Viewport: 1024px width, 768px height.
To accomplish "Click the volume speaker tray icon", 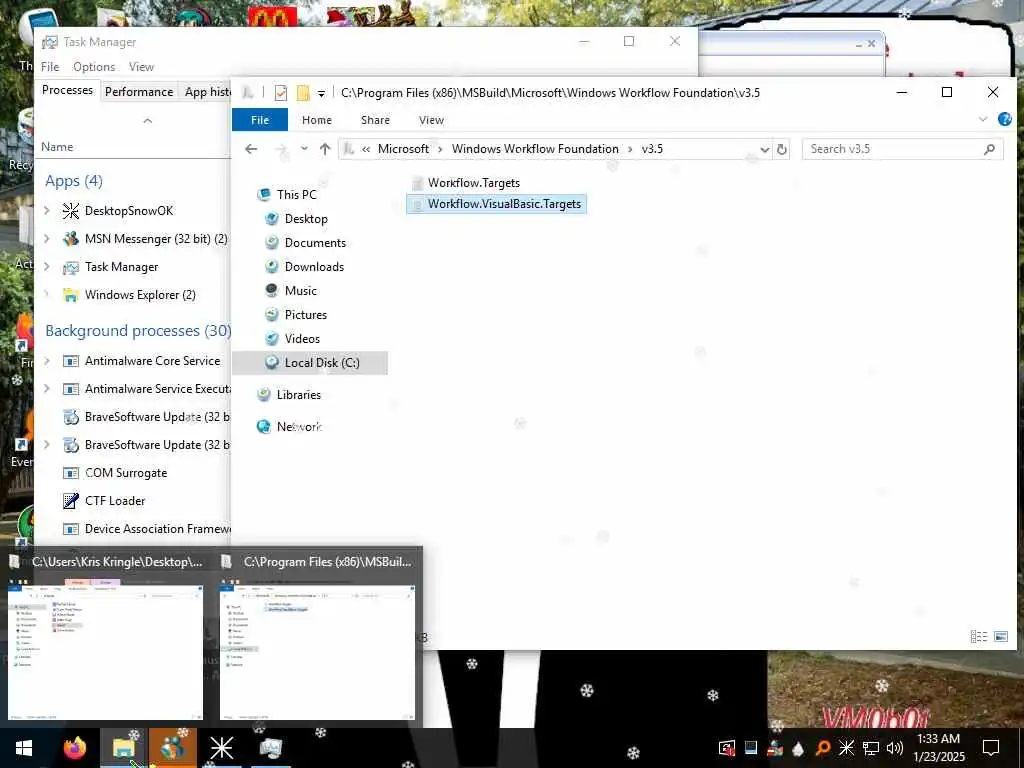I will [895, 748].
